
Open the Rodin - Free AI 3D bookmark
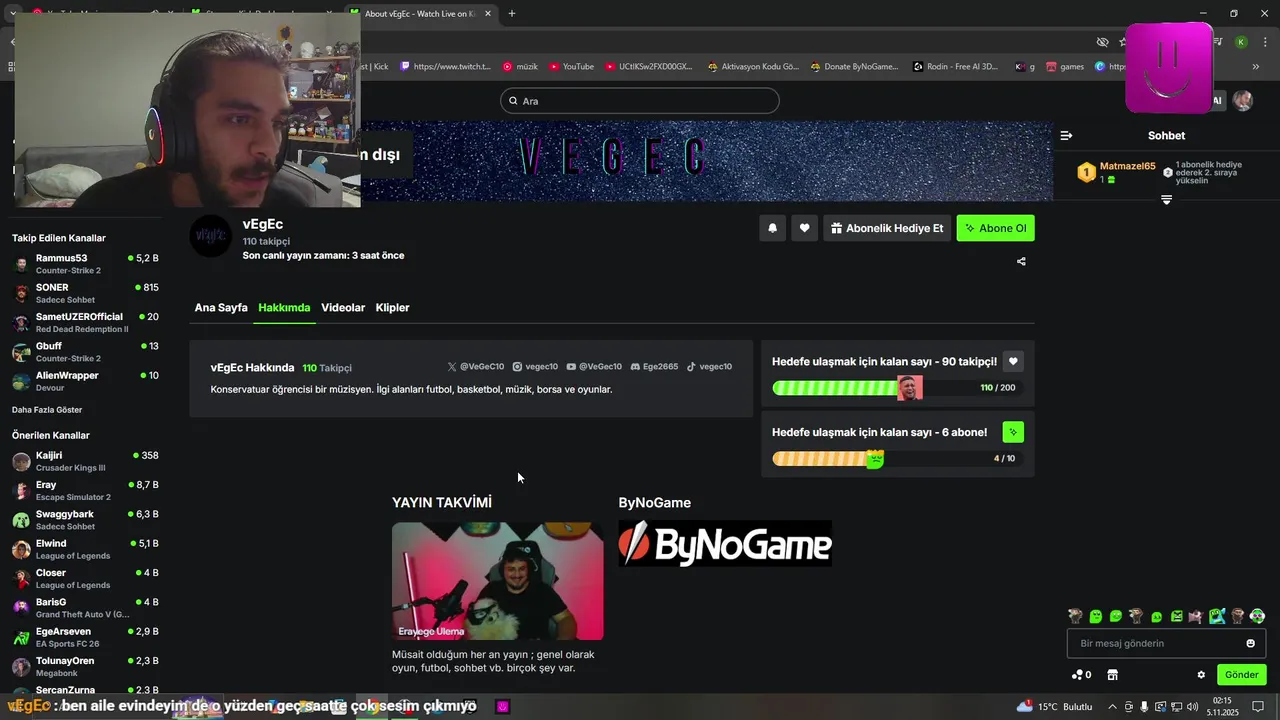[x=955, y=67]
